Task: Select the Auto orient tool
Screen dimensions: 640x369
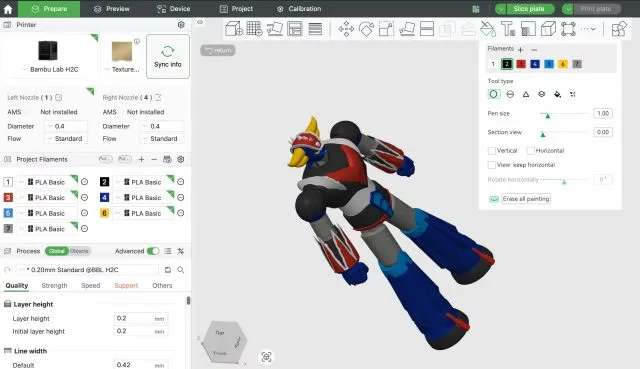Action: [275, 29]
